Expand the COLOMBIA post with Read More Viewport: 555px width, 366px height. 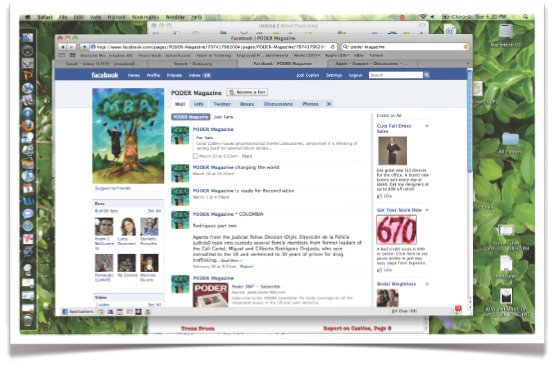(x=232, y=261)
